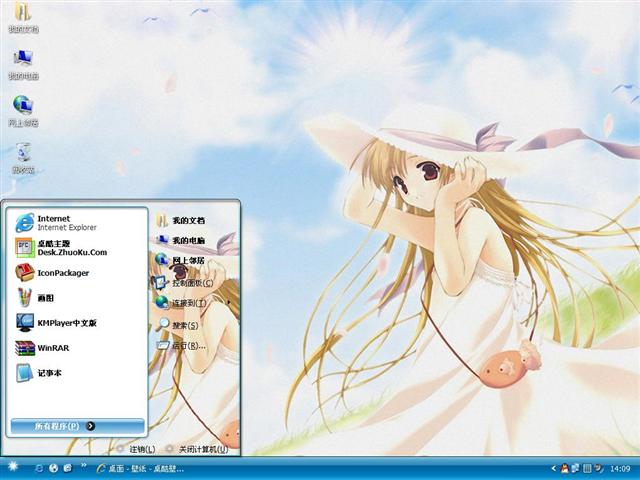The width and height of the screenshot is (640, 480).
Task: Select the 我的文档 folder on the desktop
Action: 22,16
